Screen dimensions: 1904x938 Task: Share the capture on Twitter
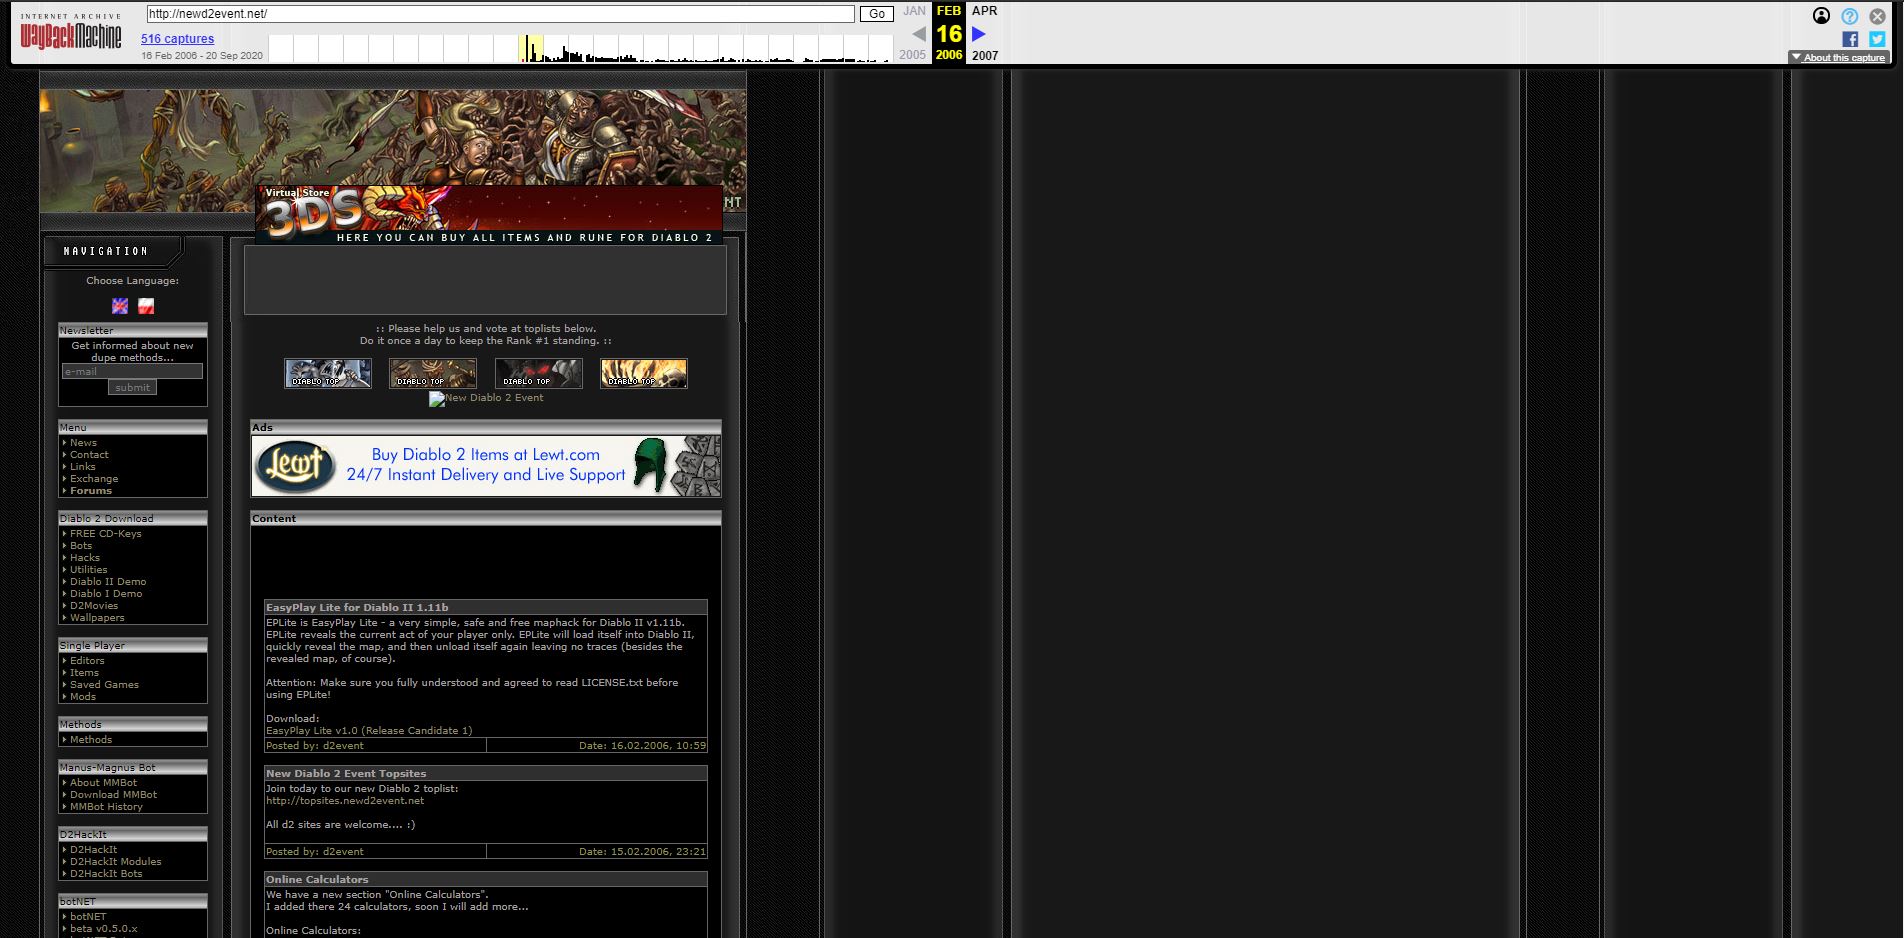coord(1877,39)
